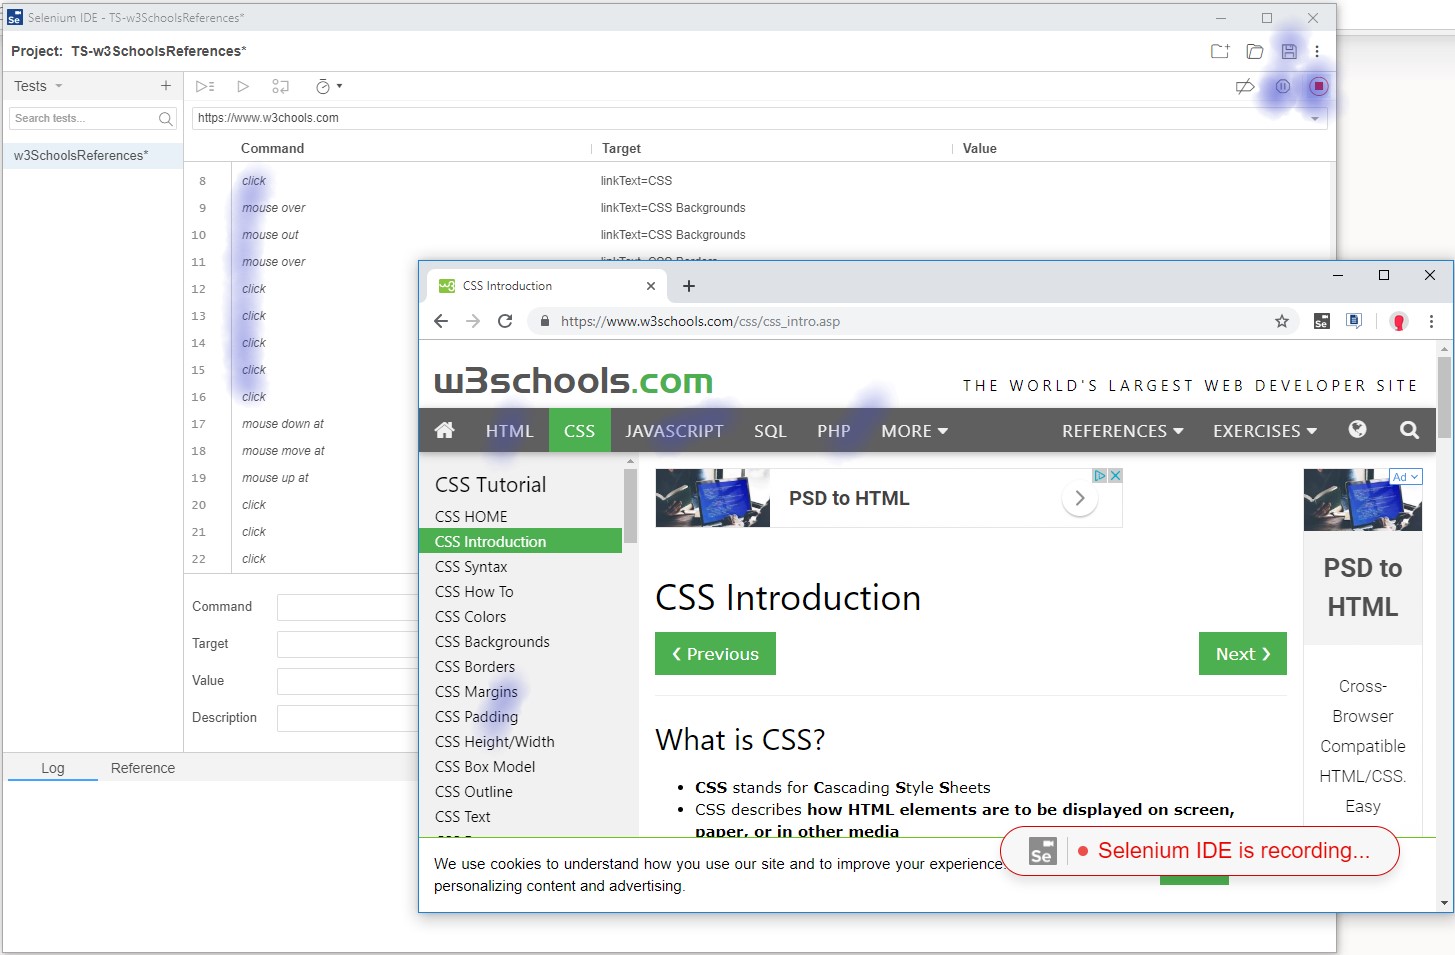The image size is (1455, 955).
Task: Run current test in Selenium IDE
Action: [x=242, y=86]
